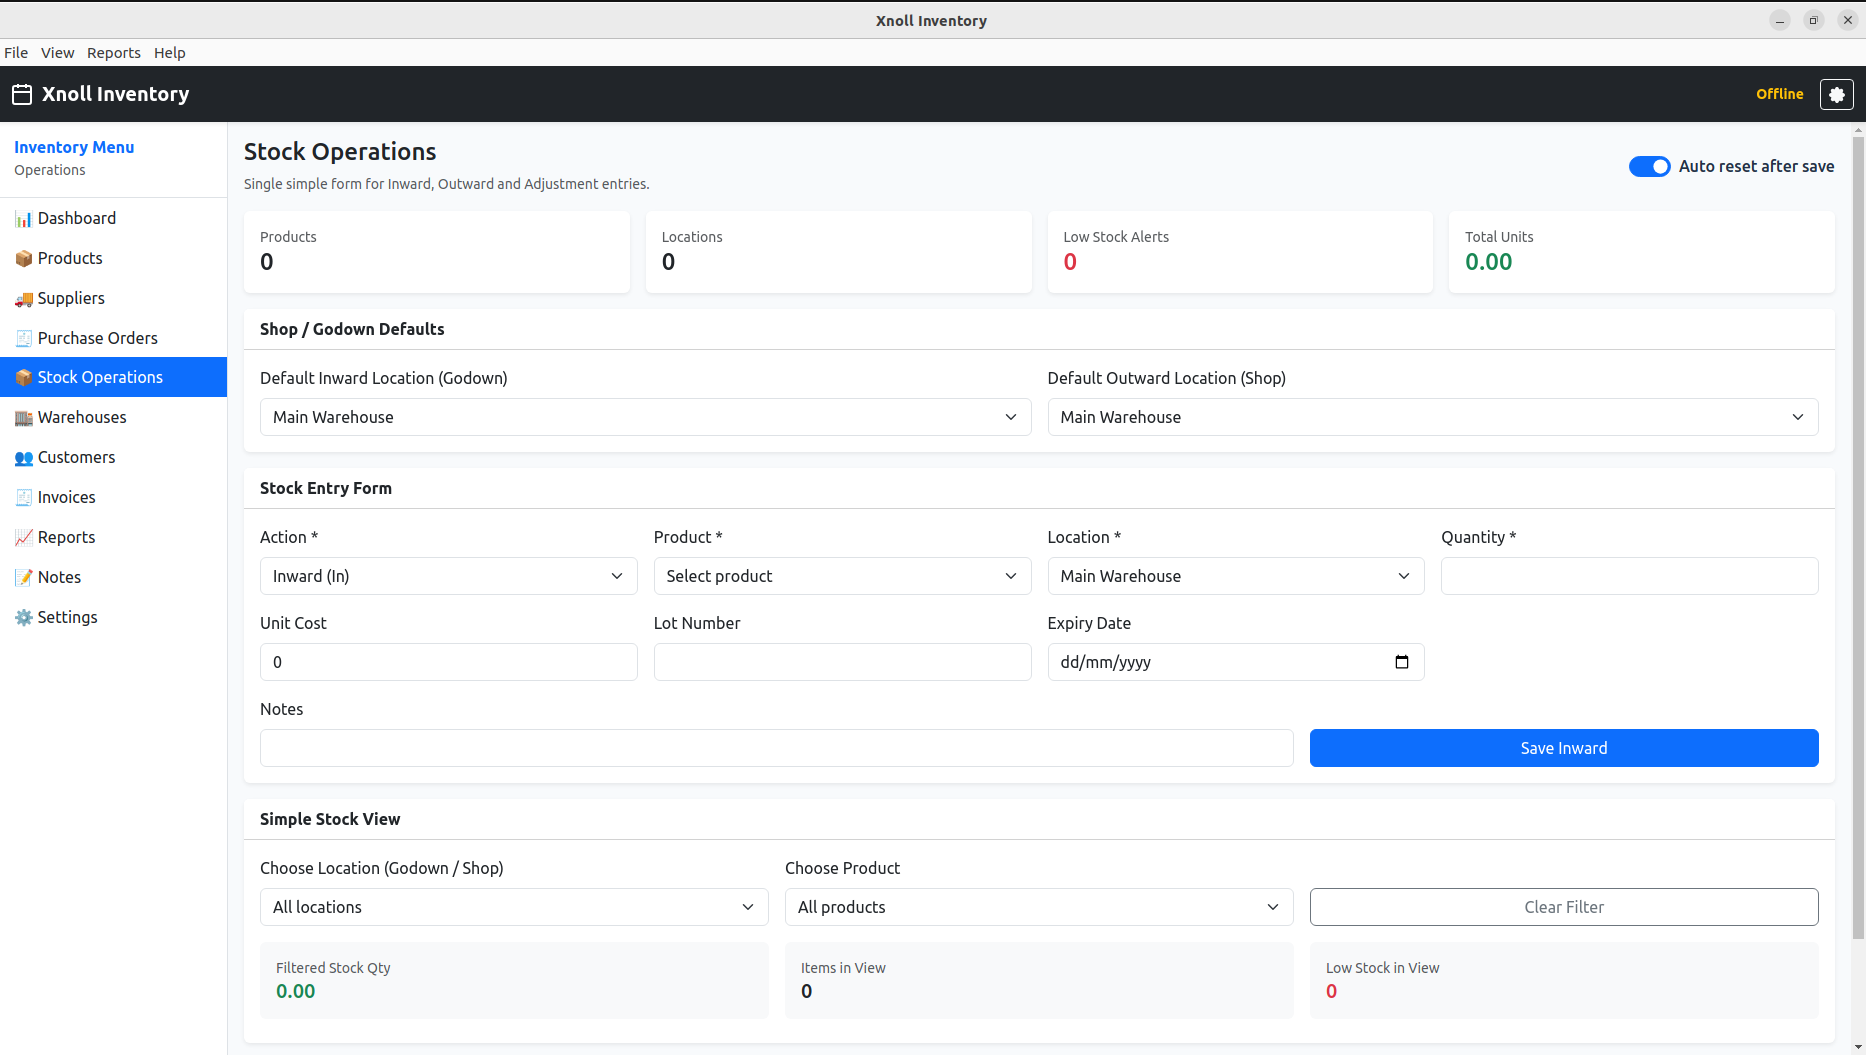Open the Select product dropdown
The height and width of the screenshot is (1055, 1866).
(x=842, y=576)
